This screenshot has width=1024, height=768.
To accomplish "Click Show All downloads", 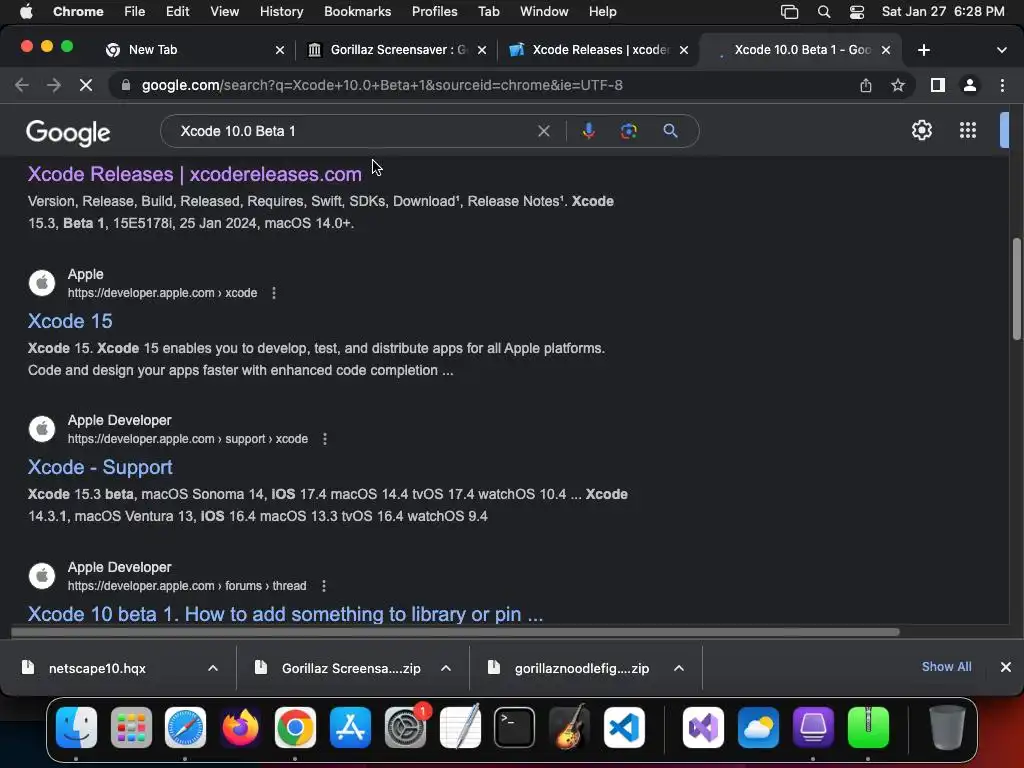I will pyautogui.click(x=946, y=667).
